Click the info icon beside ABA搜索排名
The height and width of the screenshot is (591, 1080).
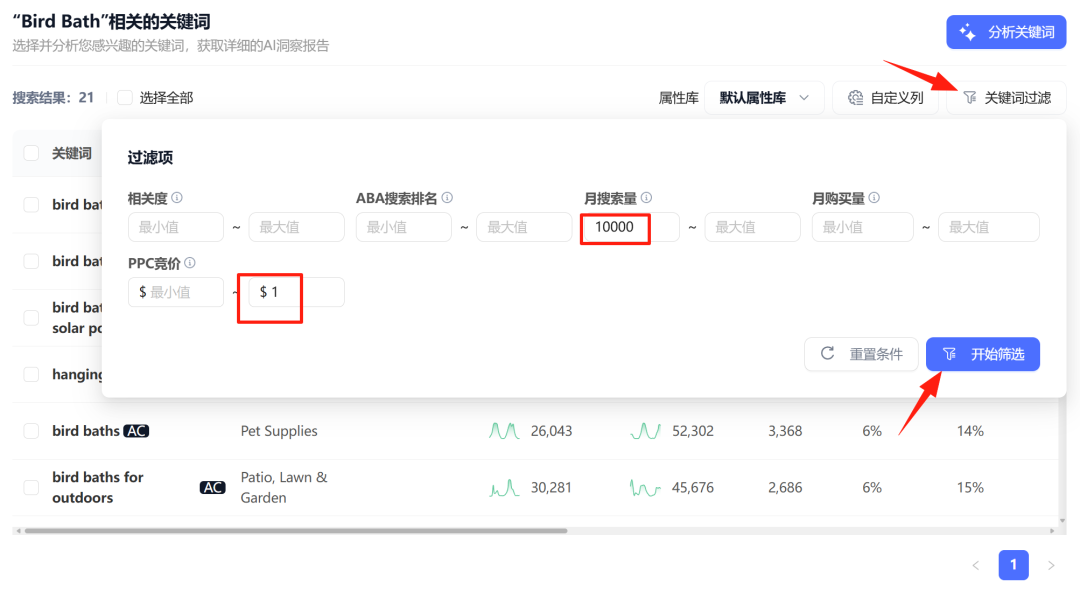pos(447,198)
